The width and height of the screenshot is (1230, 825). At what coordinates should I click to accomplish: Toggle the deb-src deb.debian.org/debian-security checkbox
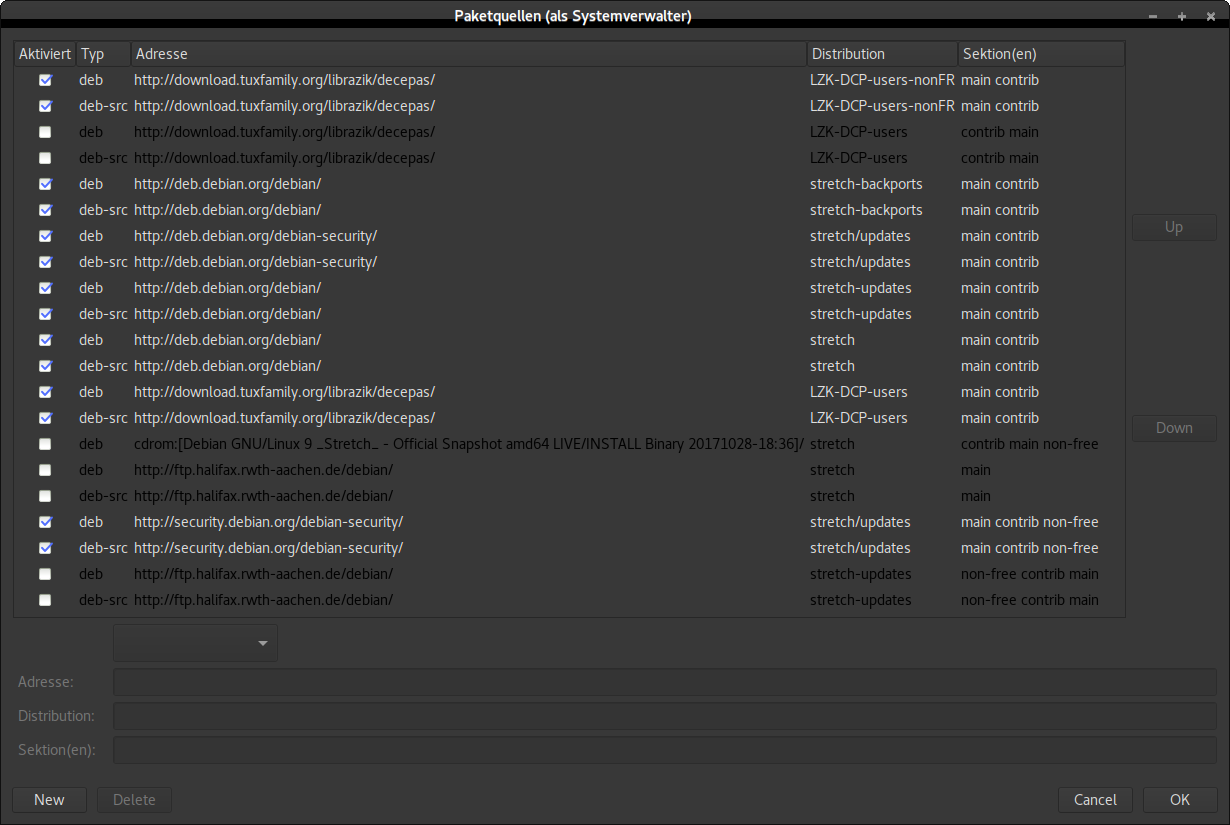pos(45,262)
